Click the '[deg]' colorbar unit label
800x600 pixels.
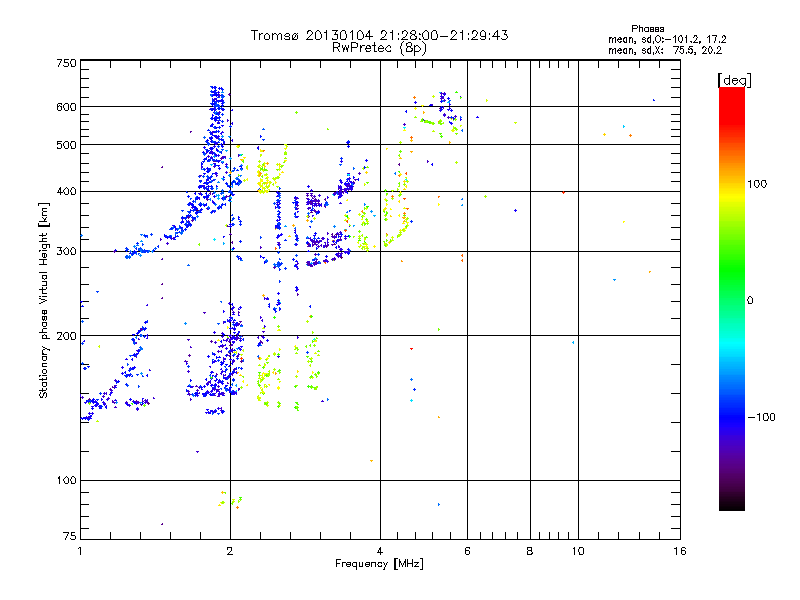point(734,80)
